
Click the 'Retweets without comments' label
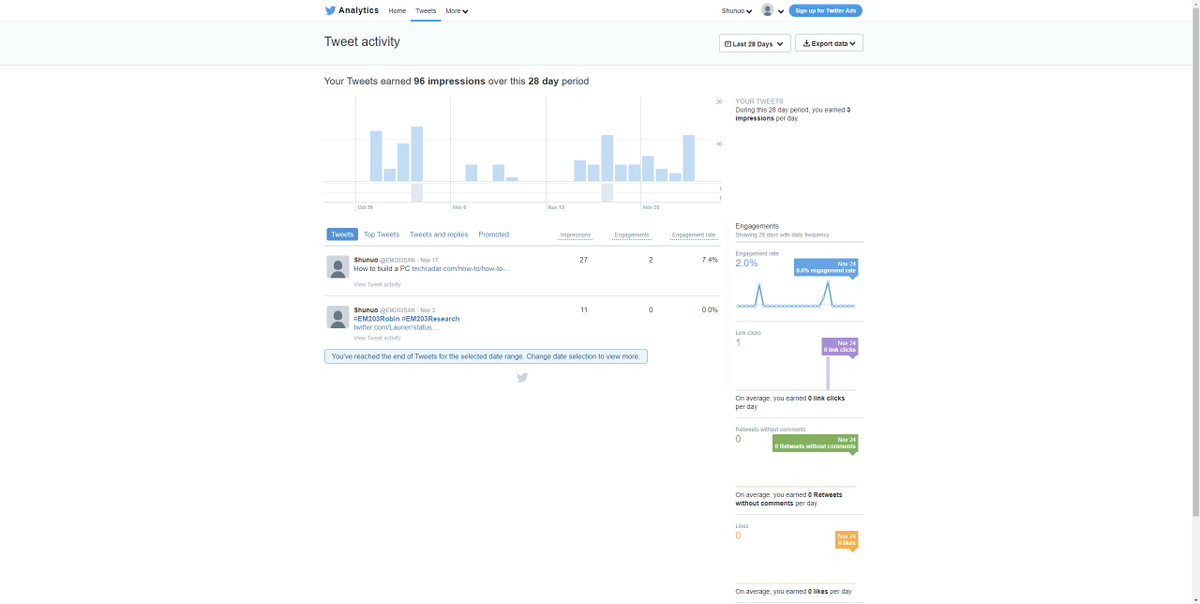(770, 429)
